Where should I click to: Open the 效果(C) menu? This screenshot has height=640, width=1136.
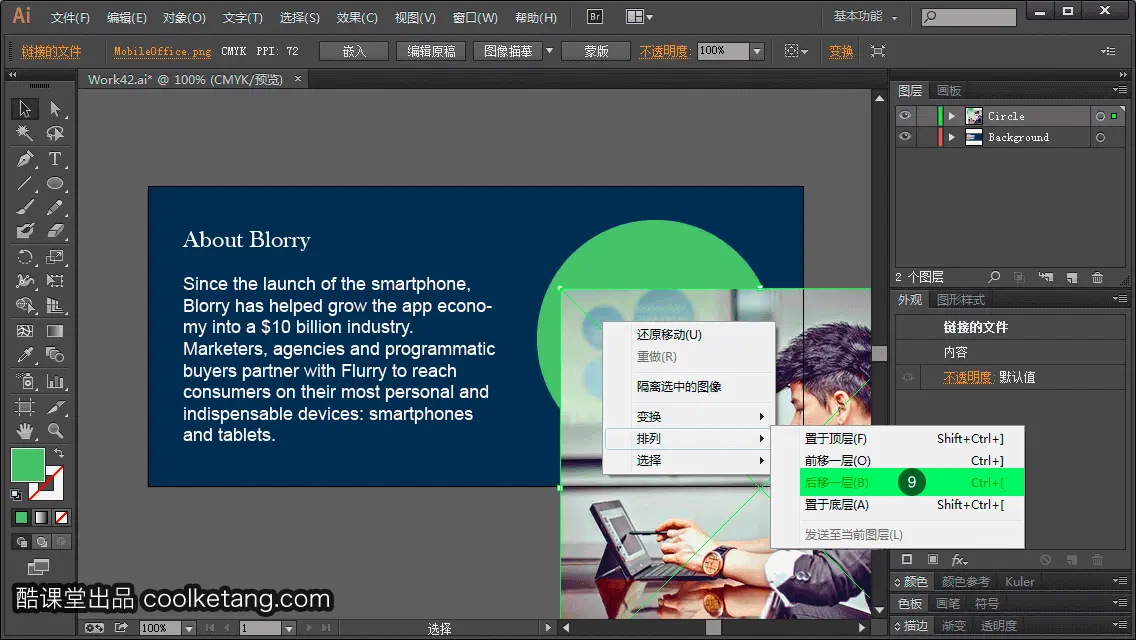click(x=357, y=17)
